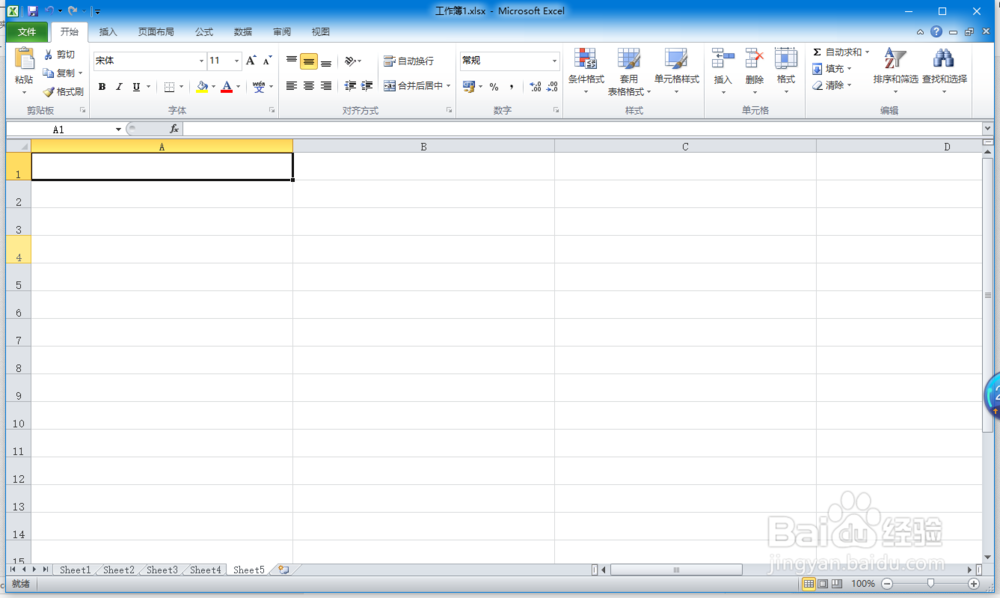
Task: Expand the formula bar
Action: pyautogui.click(x=987, y=129)
